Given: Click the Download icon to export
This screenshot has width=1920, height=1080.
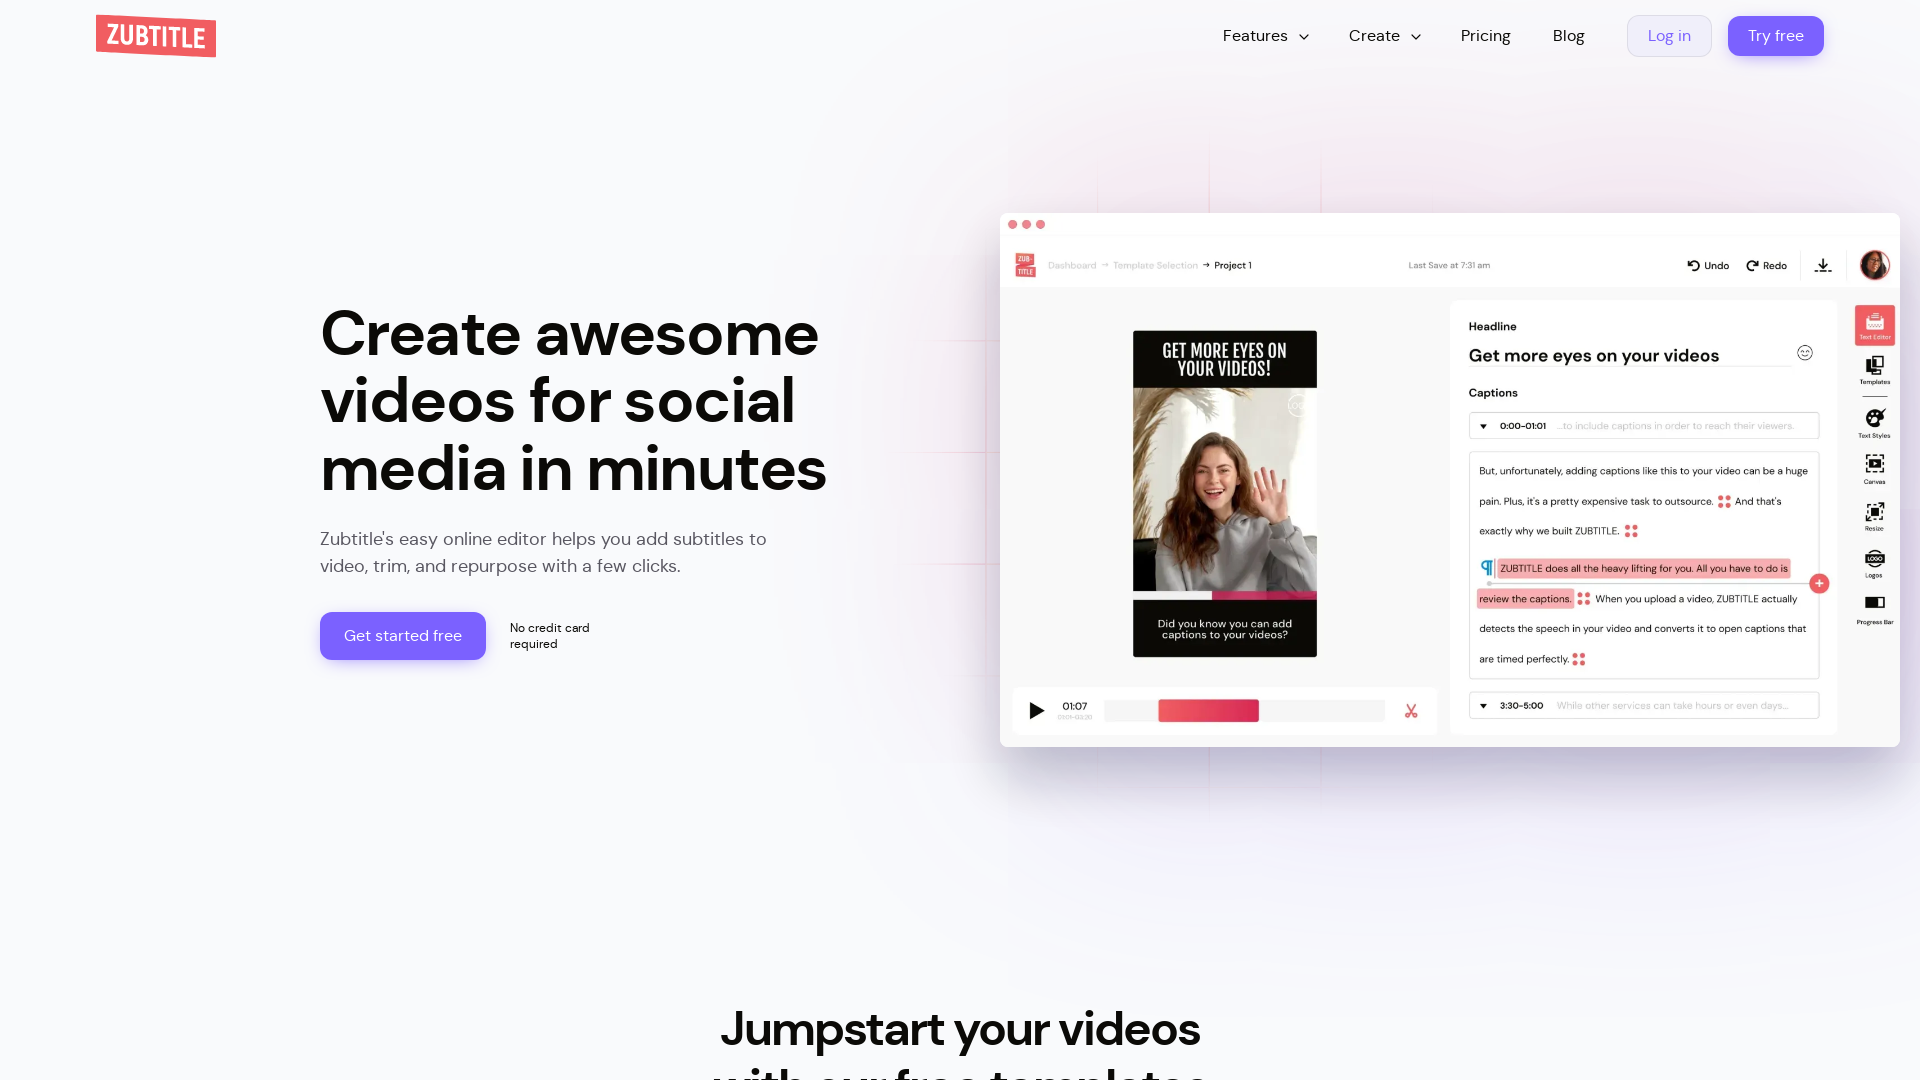Looking at the screenshot, I should tap(1824, 265).
